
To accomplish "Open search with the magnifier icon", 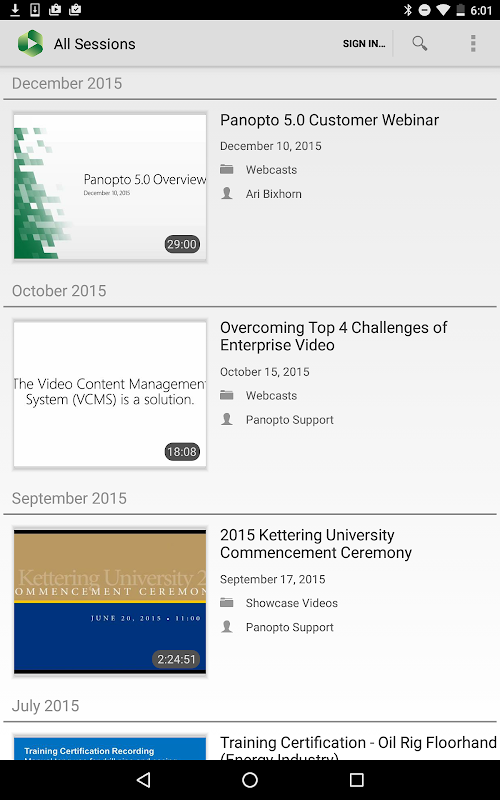I will coord(419,43).
